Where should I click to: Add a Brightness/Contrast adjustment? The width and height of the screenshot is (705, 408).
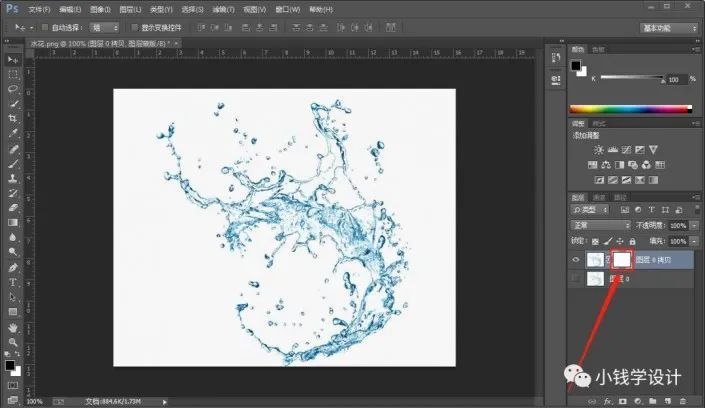599,150
